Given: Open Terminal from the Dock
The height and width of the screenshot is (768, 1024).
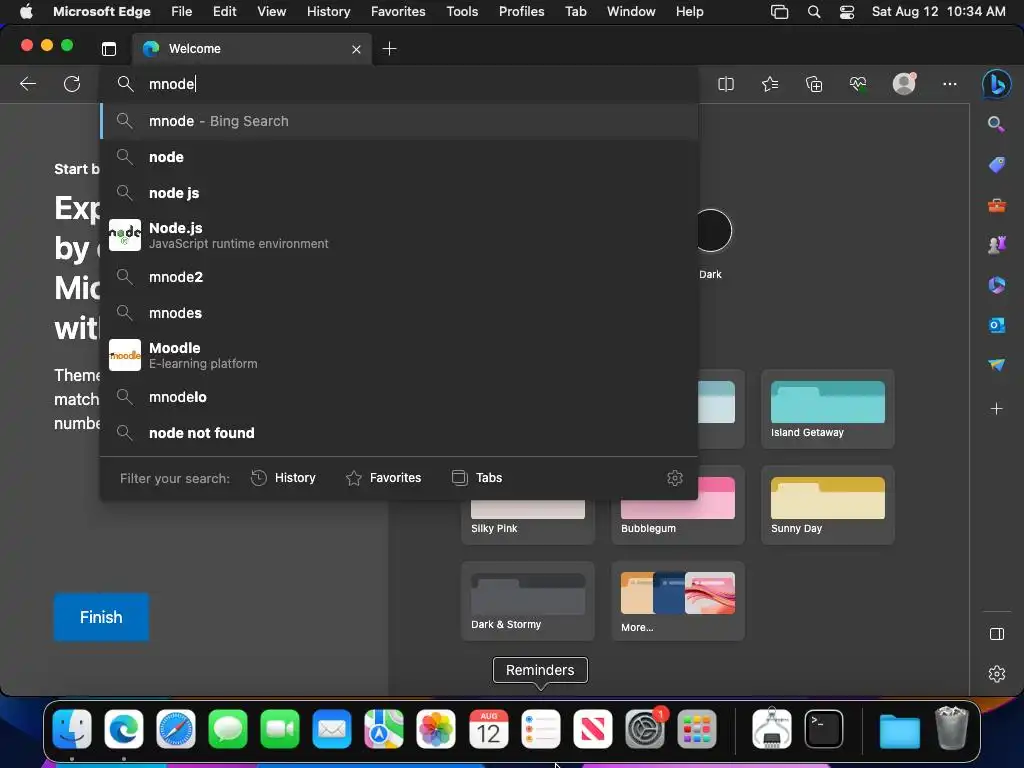Looking at the screenshot, I should (824, 729).
